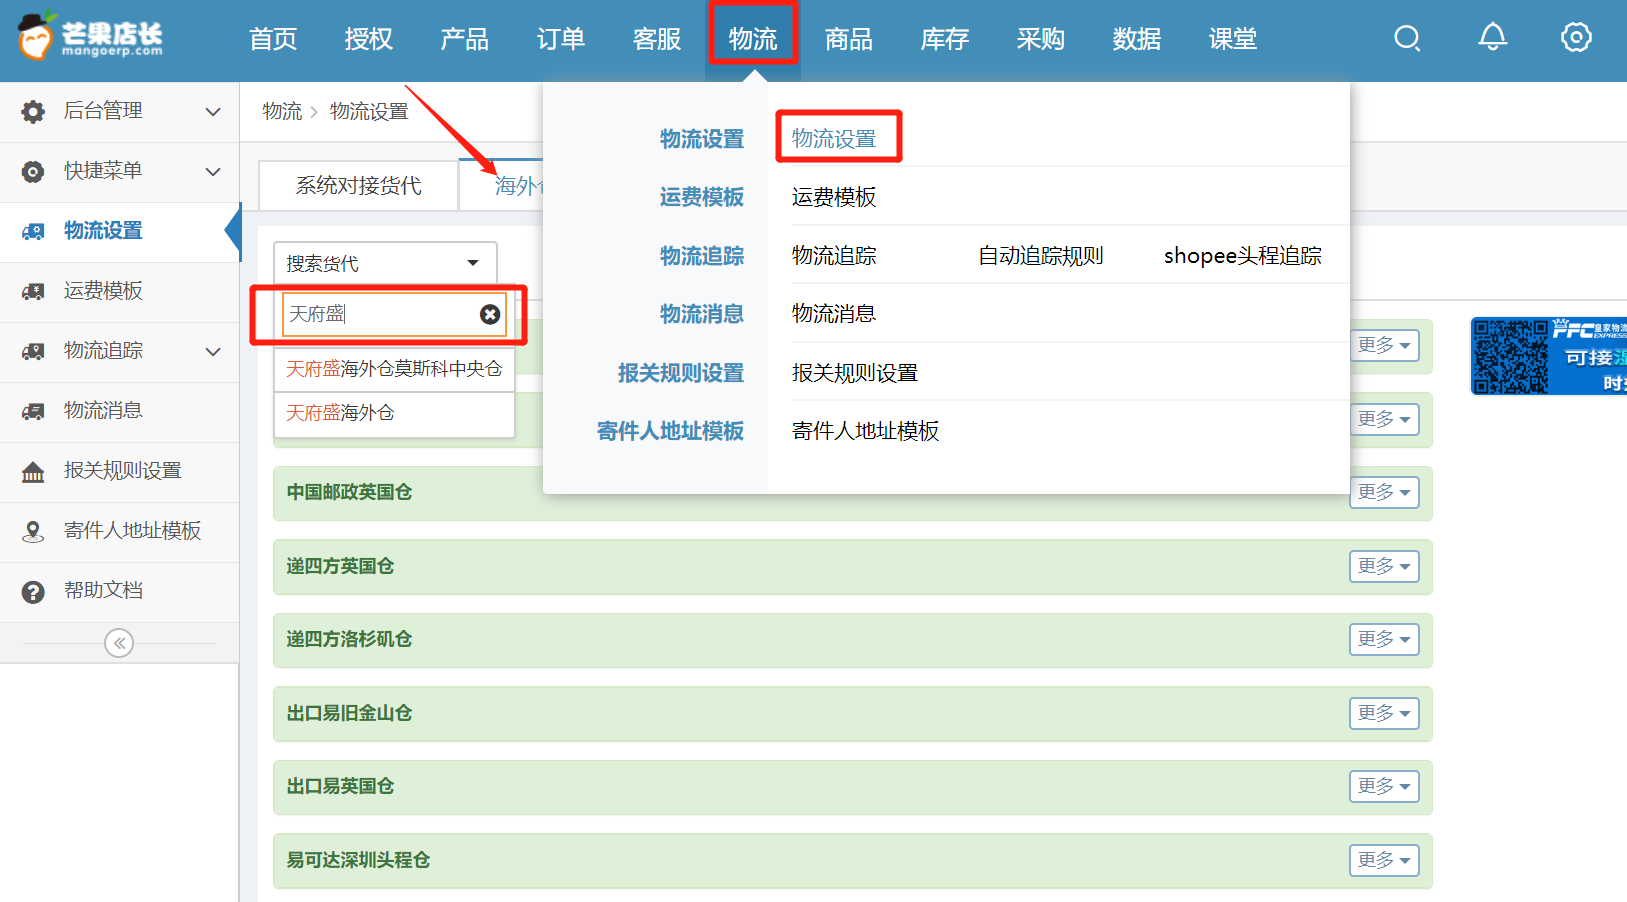
Task: Click the 寄件人地址模板 location pin icon
Action: (x=33, y=532)
